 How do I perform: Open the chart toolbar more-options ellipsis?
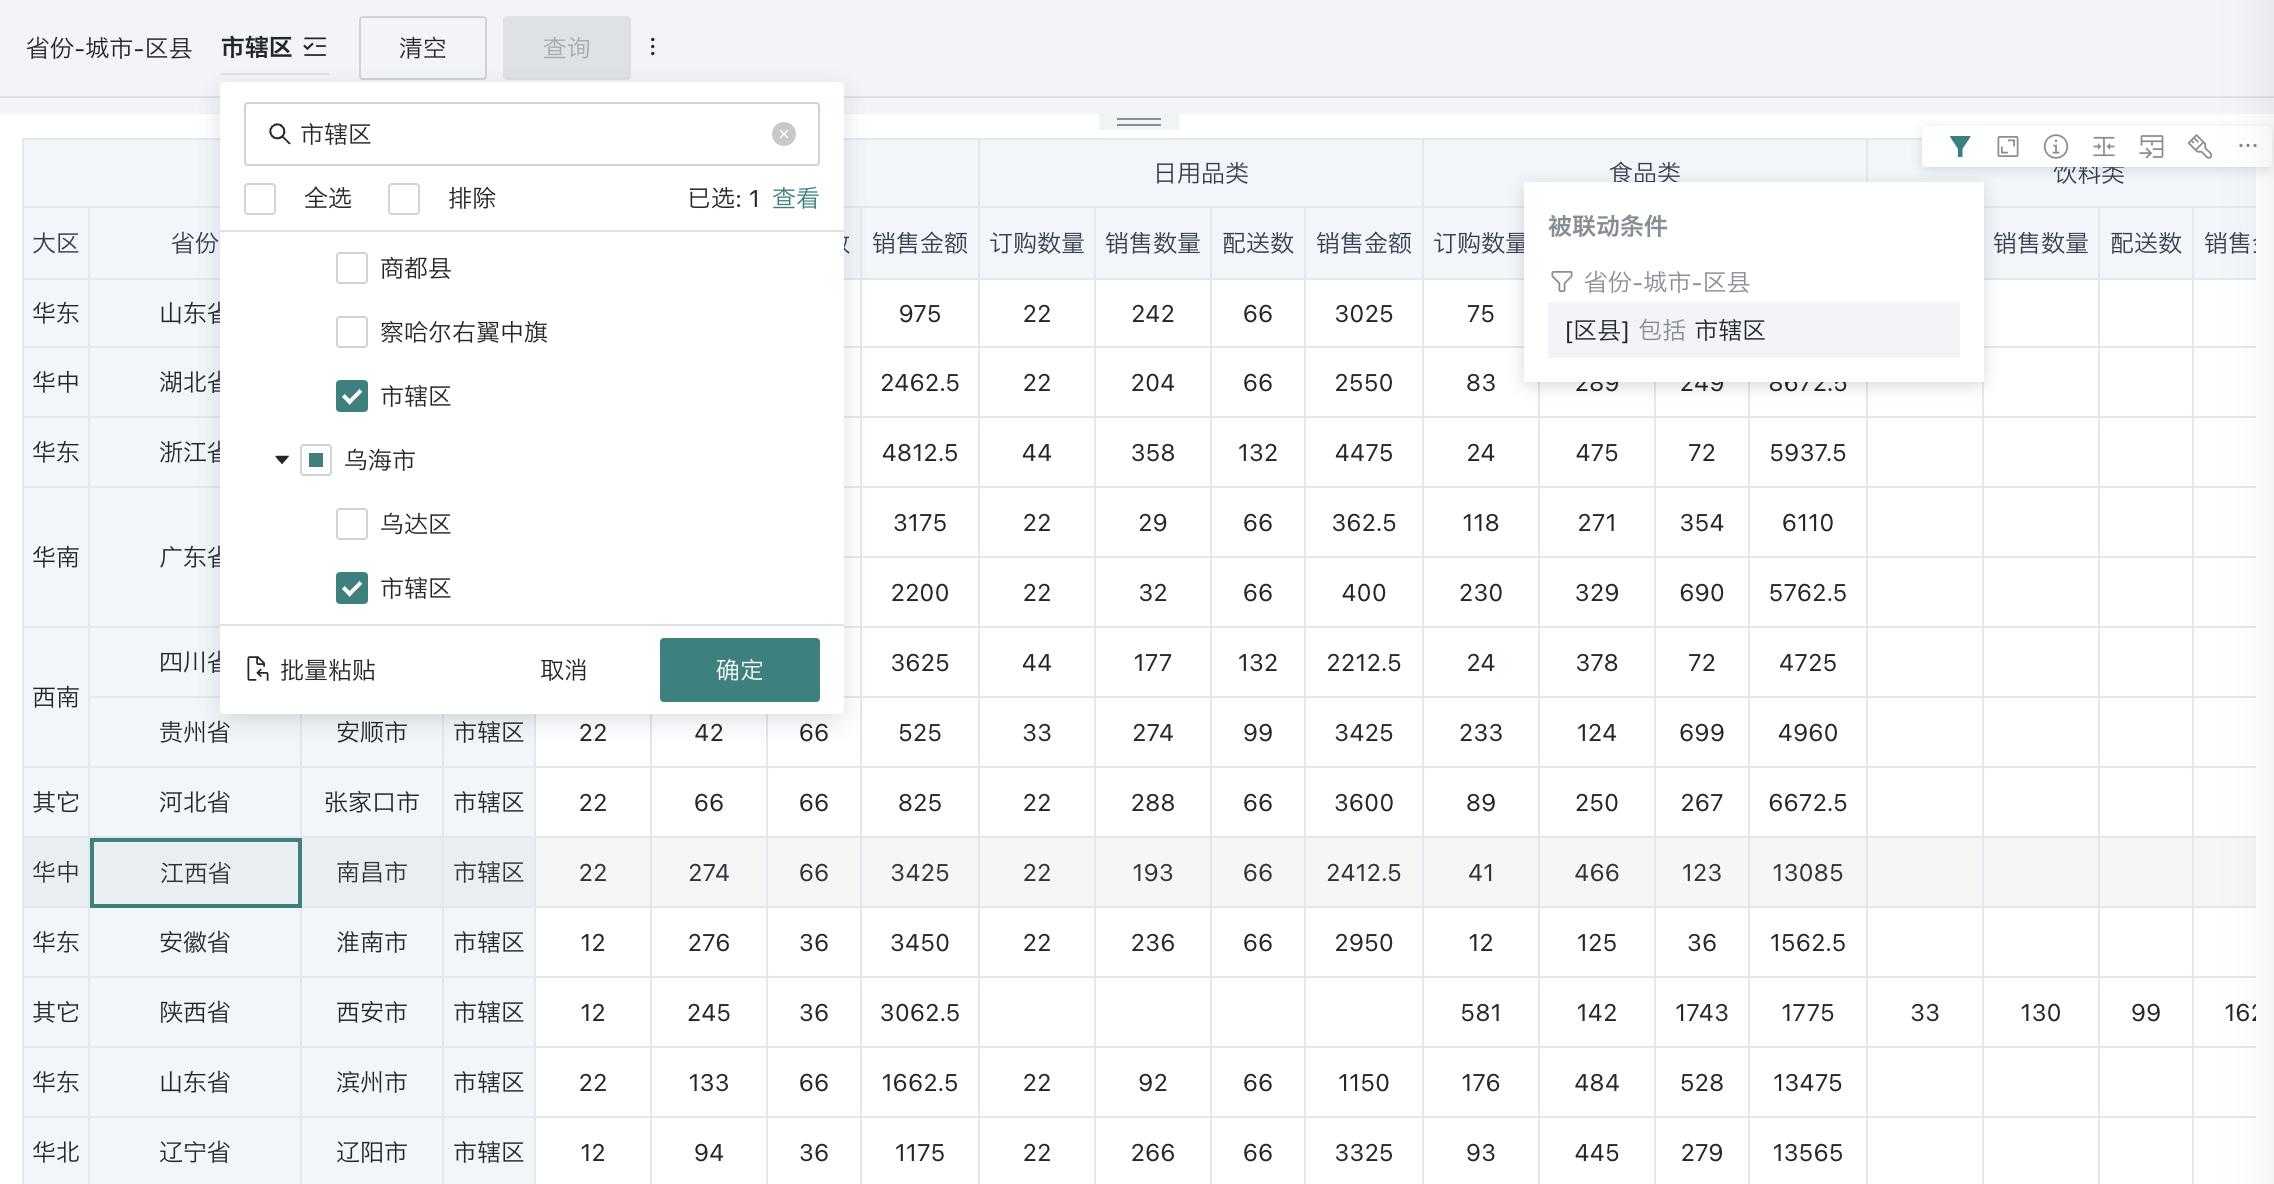(2247, 146)
